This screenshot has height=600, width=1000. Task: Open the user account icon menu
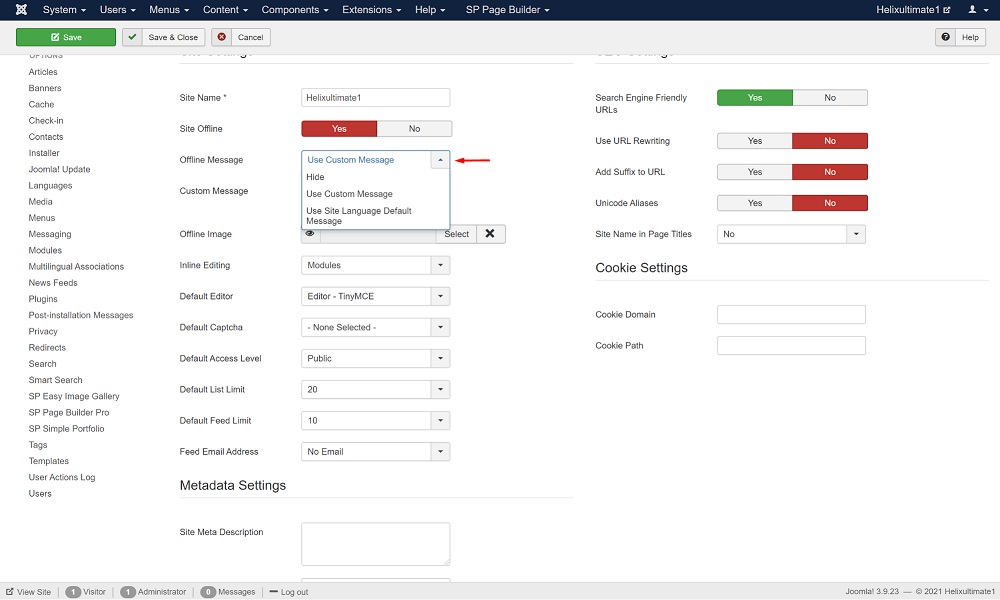(x=975, y=10)
